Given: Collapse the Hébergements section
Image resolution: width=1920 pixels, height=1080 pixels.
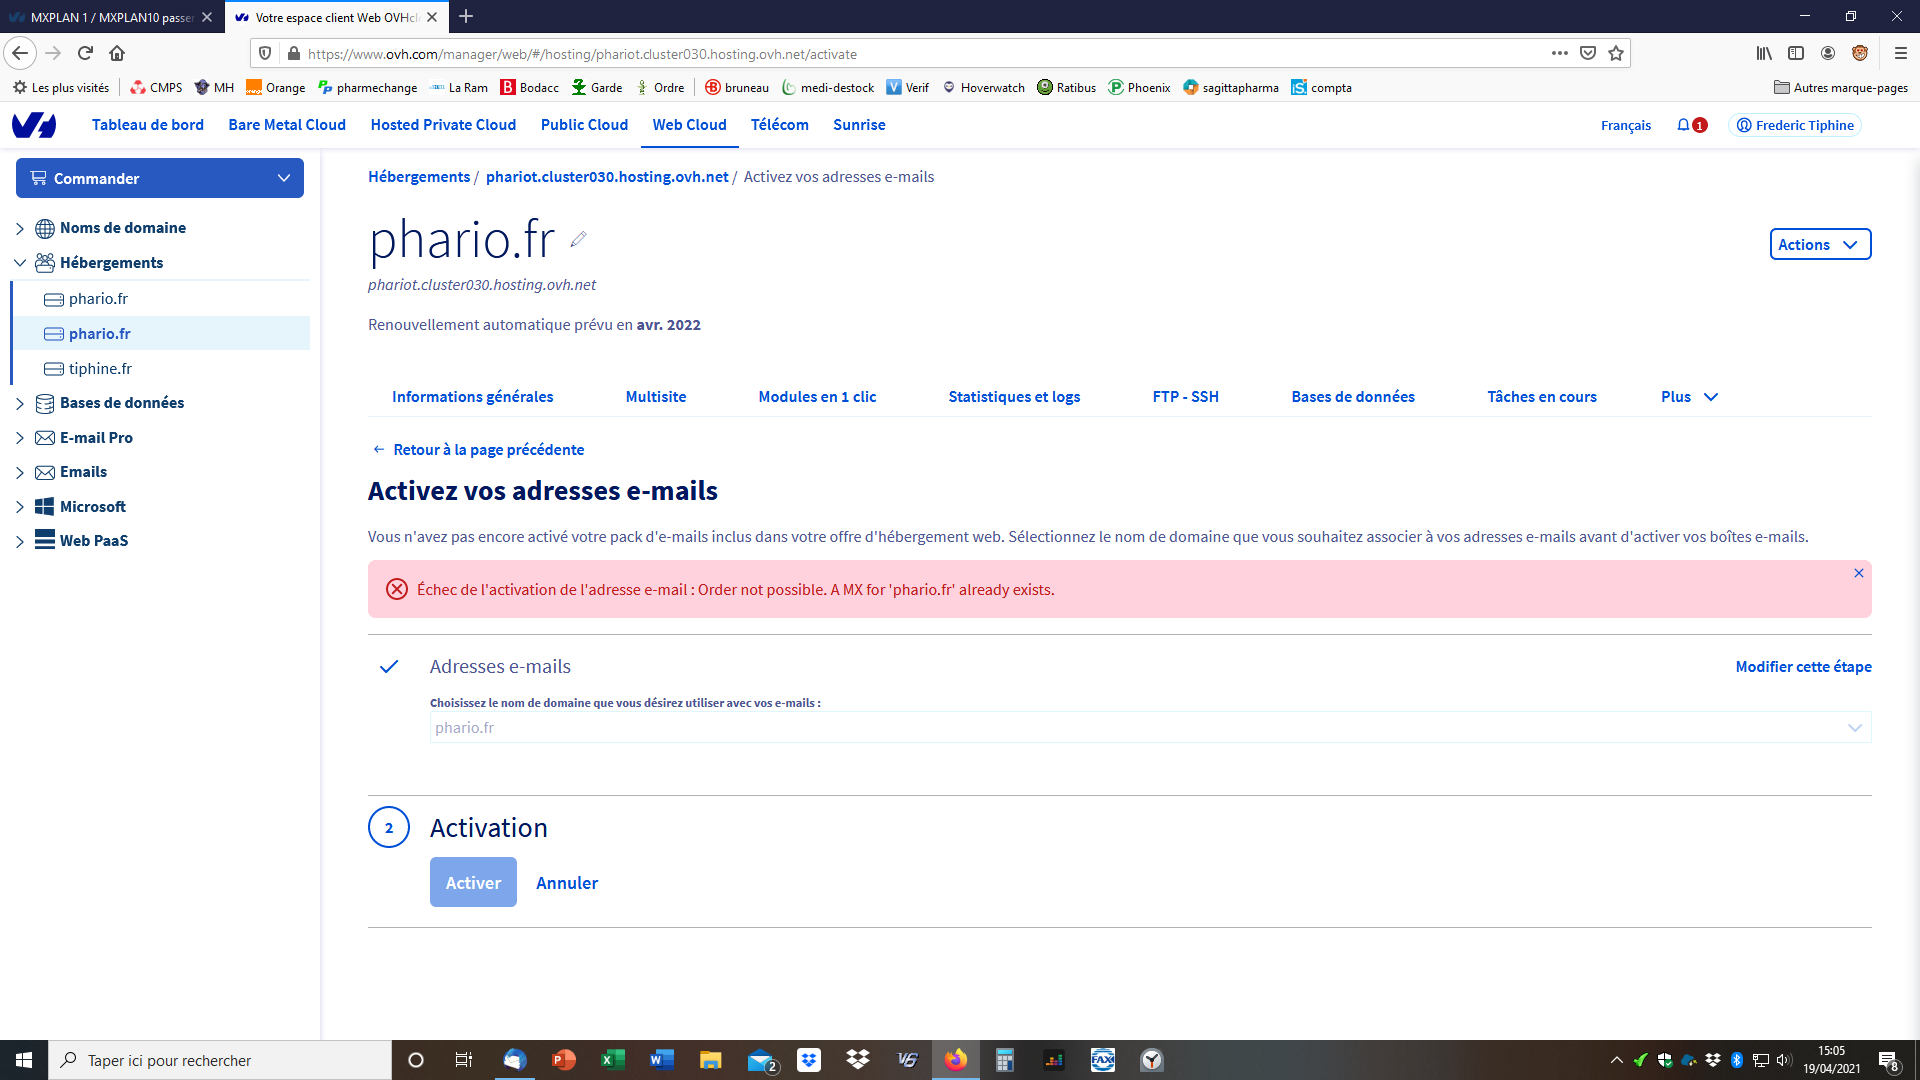Looking at the screenshot, I should [20, 263].
